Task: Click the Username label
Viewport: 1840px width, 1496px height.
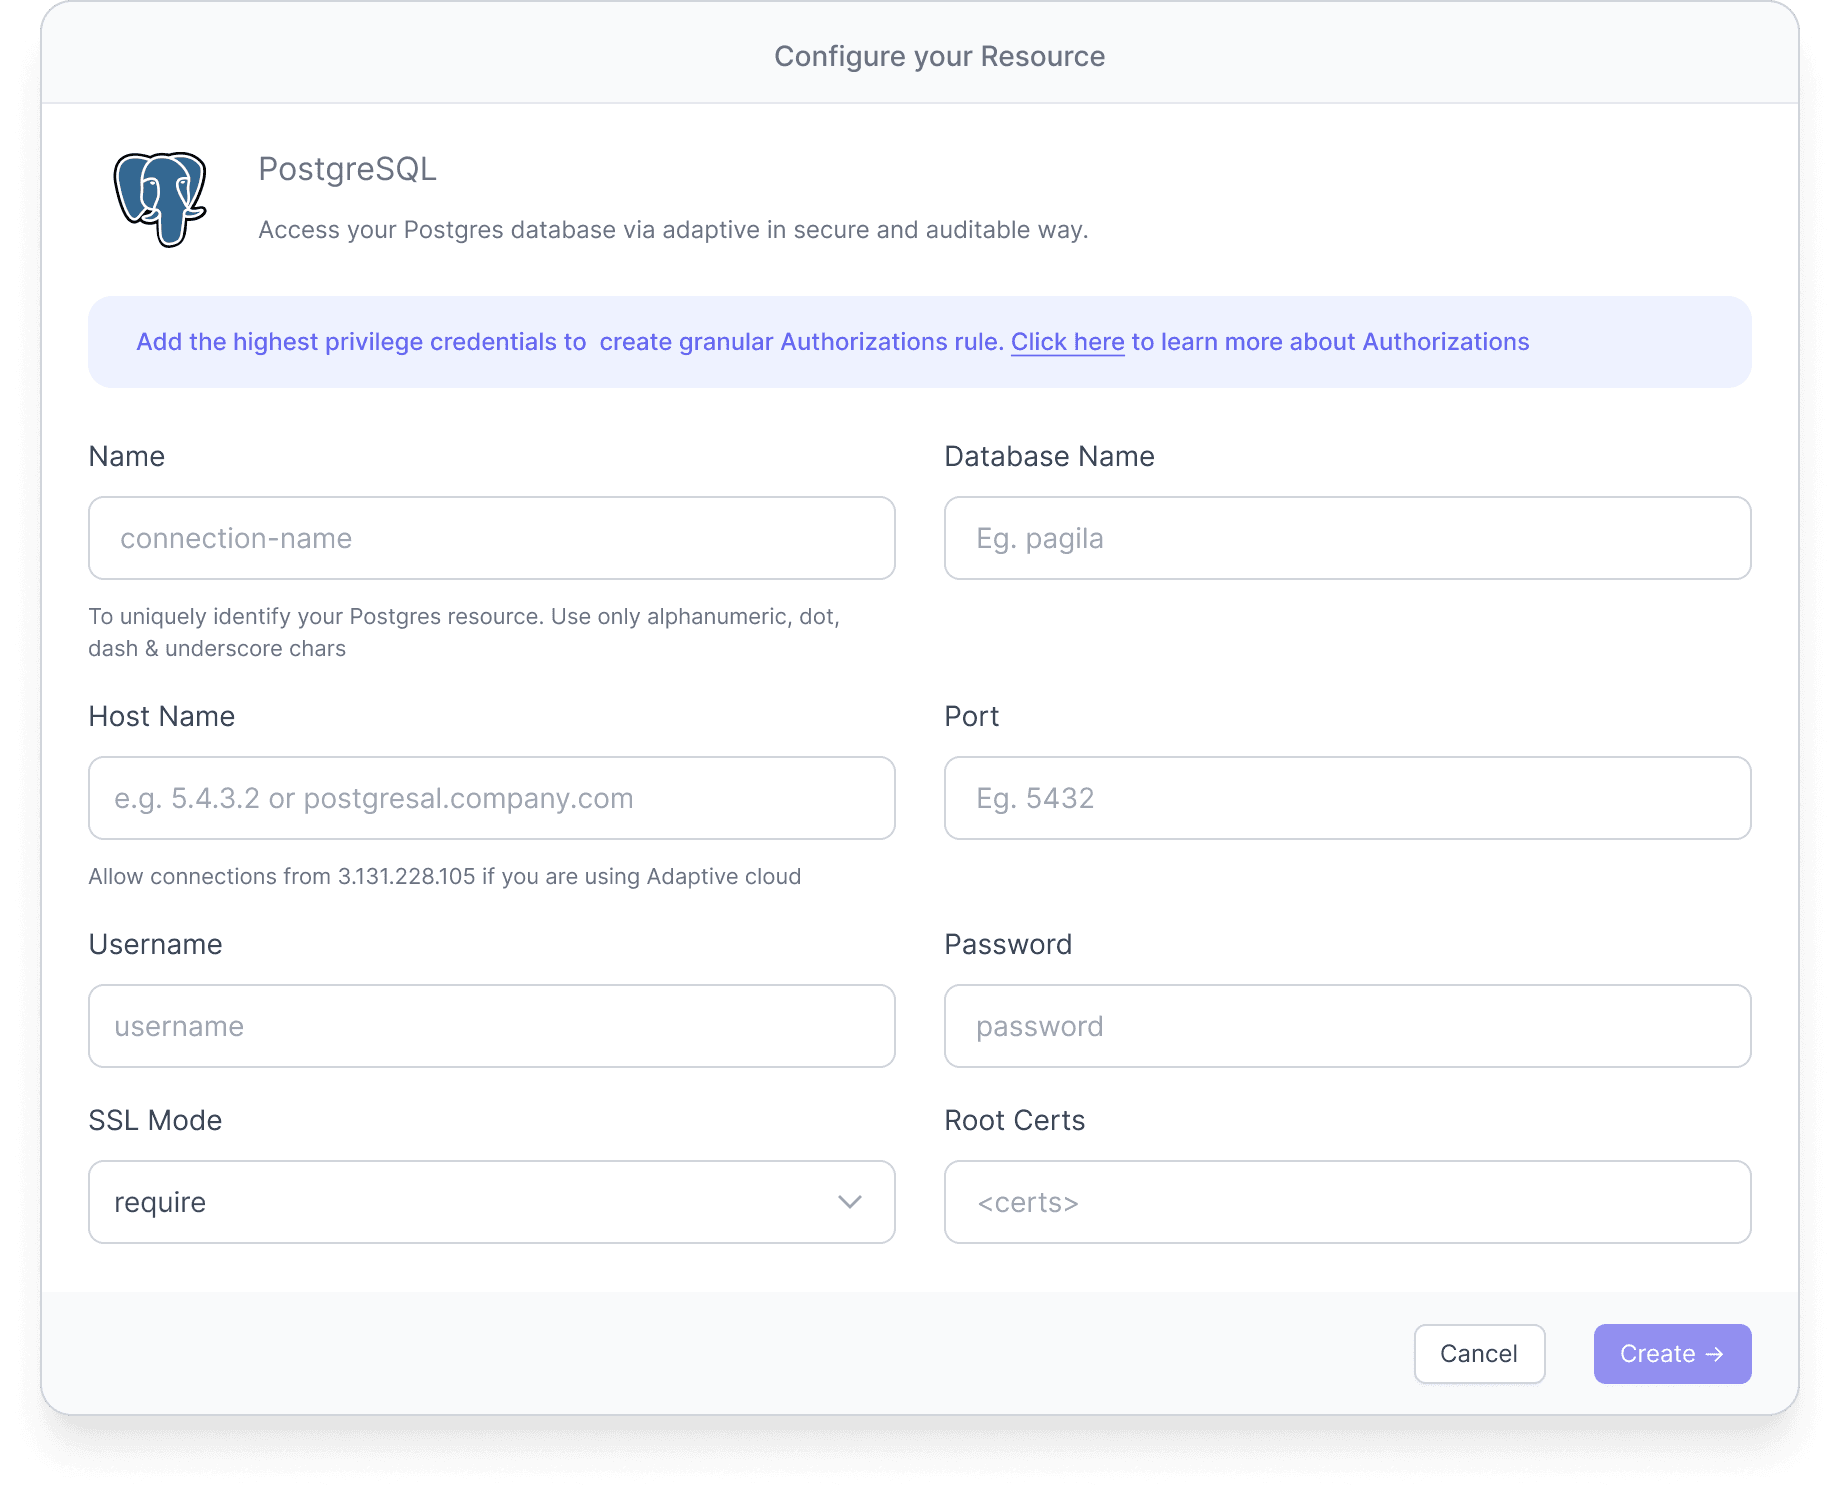Action: [x=155, y=944]
